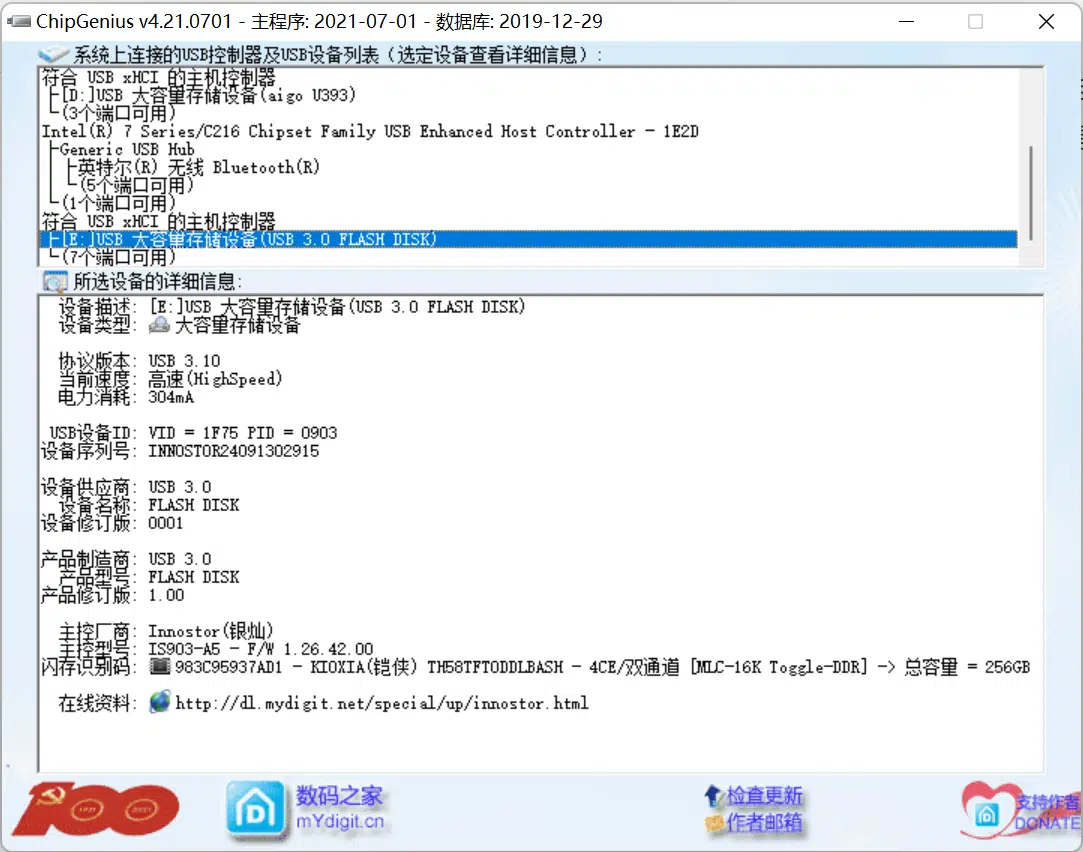The image size is (1083, 852).
Task: Select the Generic USB Hub entry
Action: pyautogui.click(x=127, y=149)
